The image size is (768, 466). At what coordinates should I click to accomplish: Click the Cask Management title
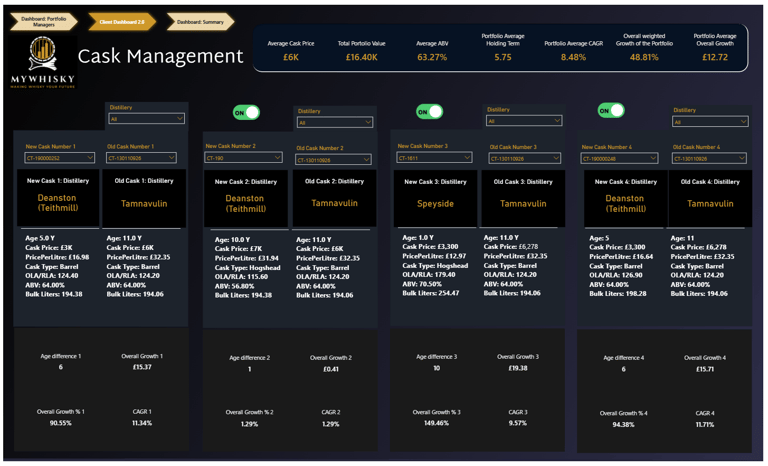click(160, 56)
